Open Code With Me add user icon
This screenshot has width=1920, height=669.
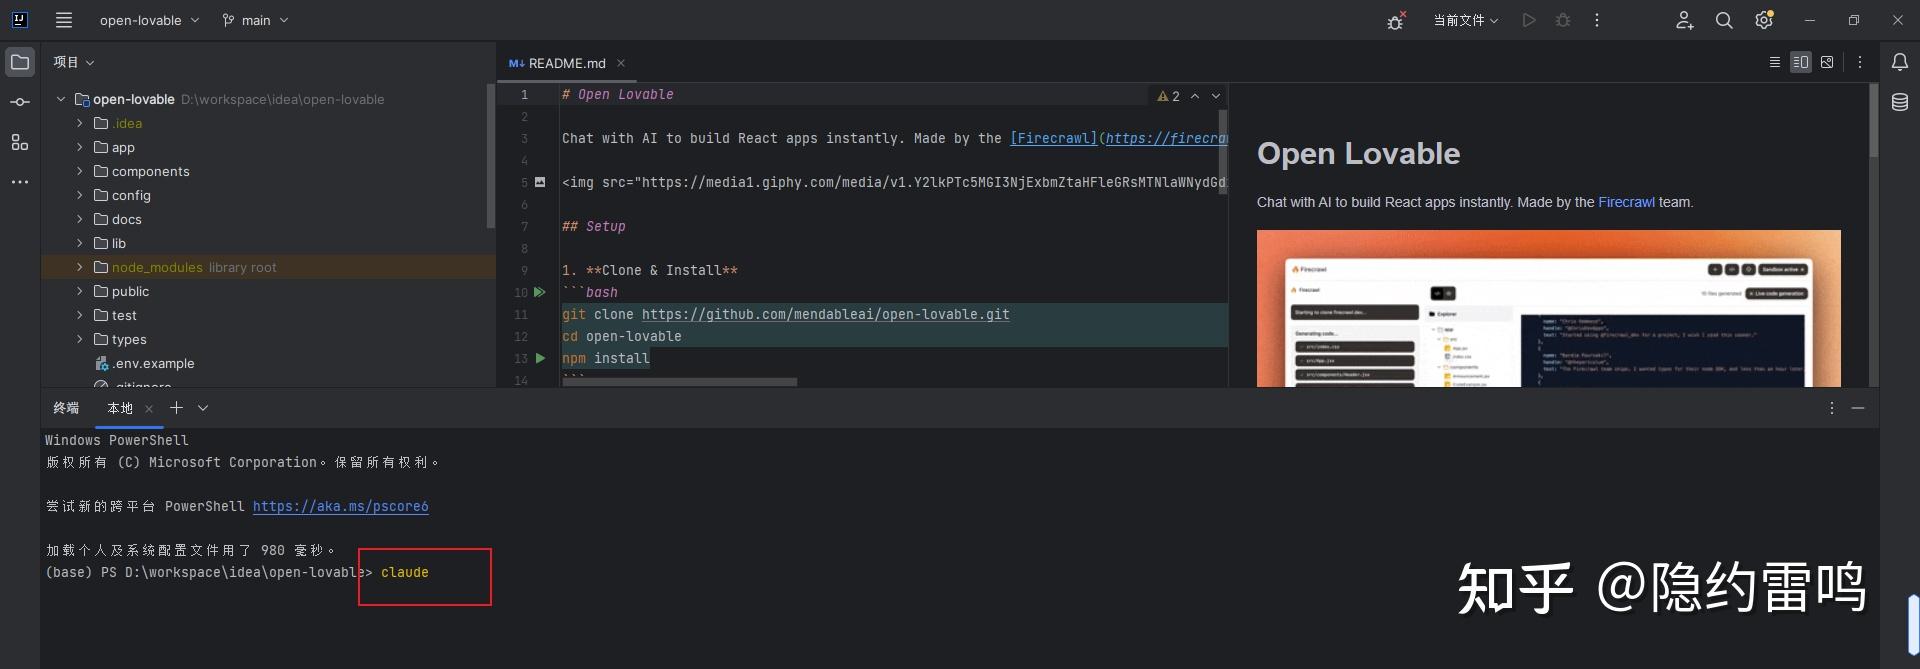pos(1685,20)
